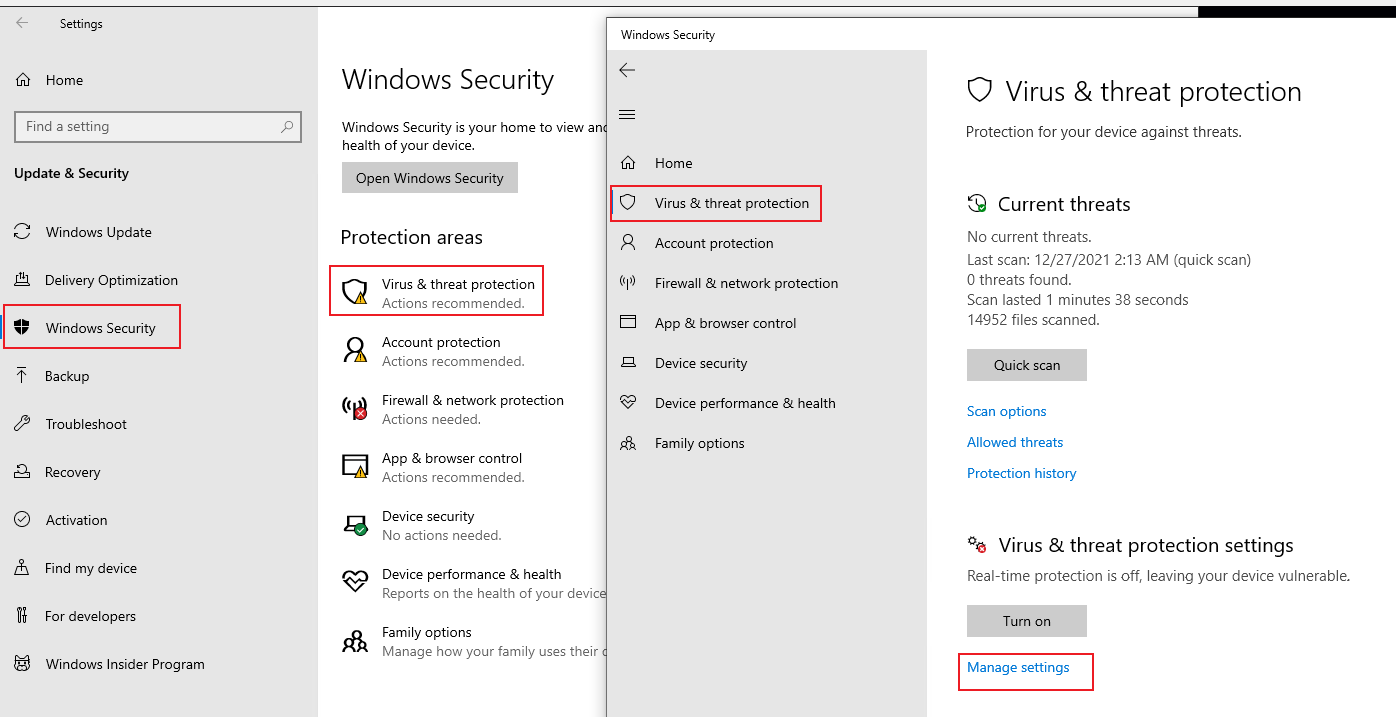Viewport: 1396px width, 717px height.
Task: Click the back arrow in Windows Security
Action: coord(627,70)
